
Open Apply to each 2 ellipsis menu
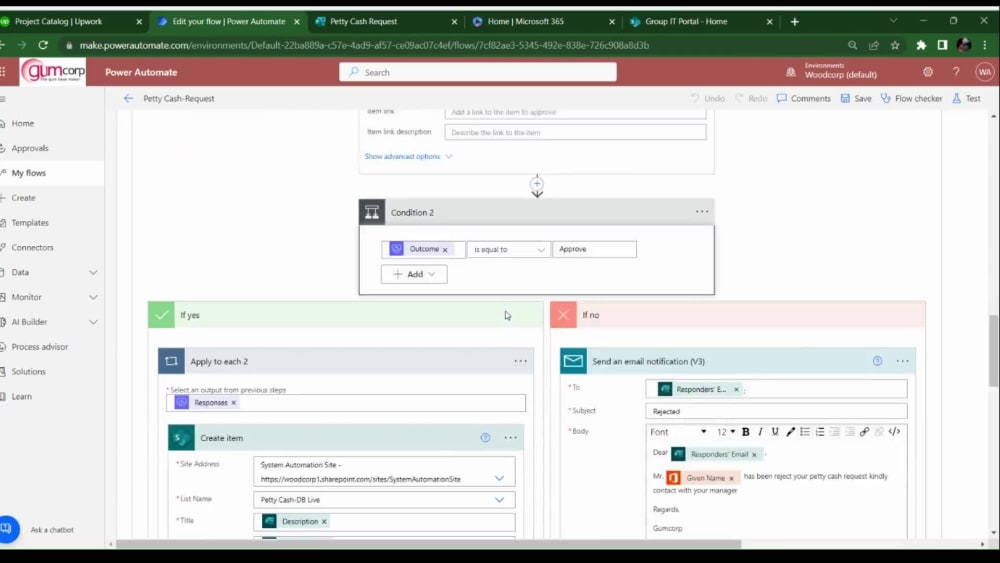coord(520,361)
